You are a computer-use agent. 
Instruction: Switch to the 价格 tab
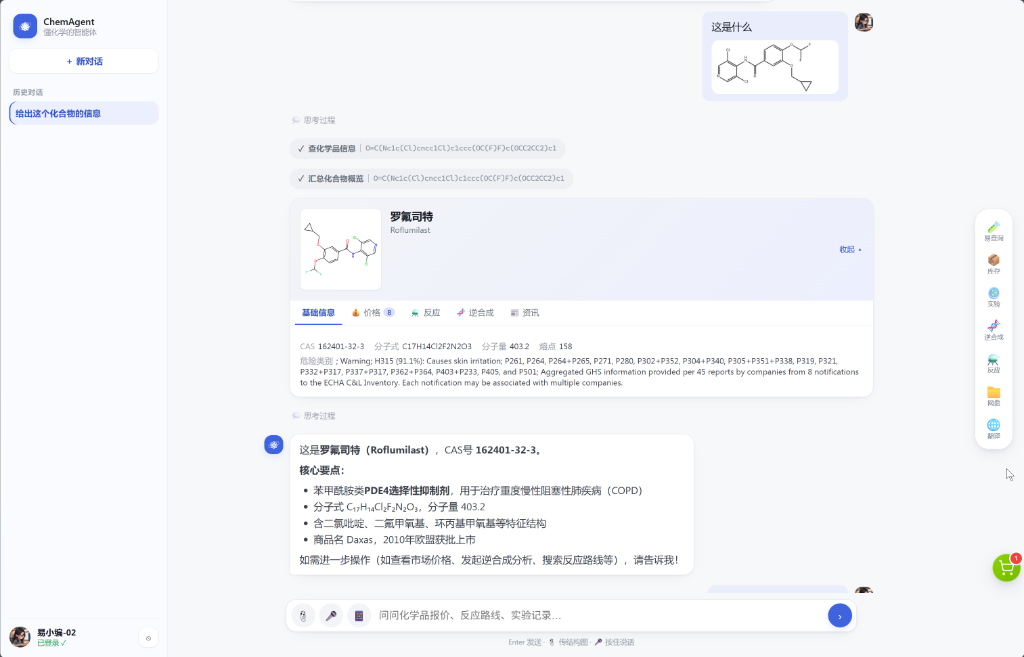(x=372, y=313)
